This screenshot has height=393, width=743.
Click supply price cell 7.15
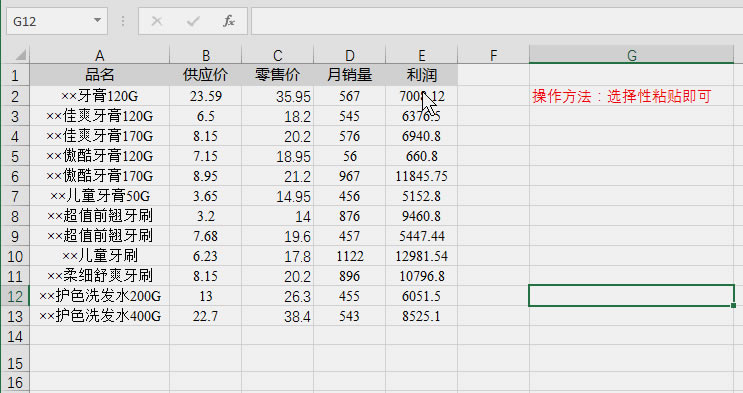pyautogui.click(x=206, y=156)
